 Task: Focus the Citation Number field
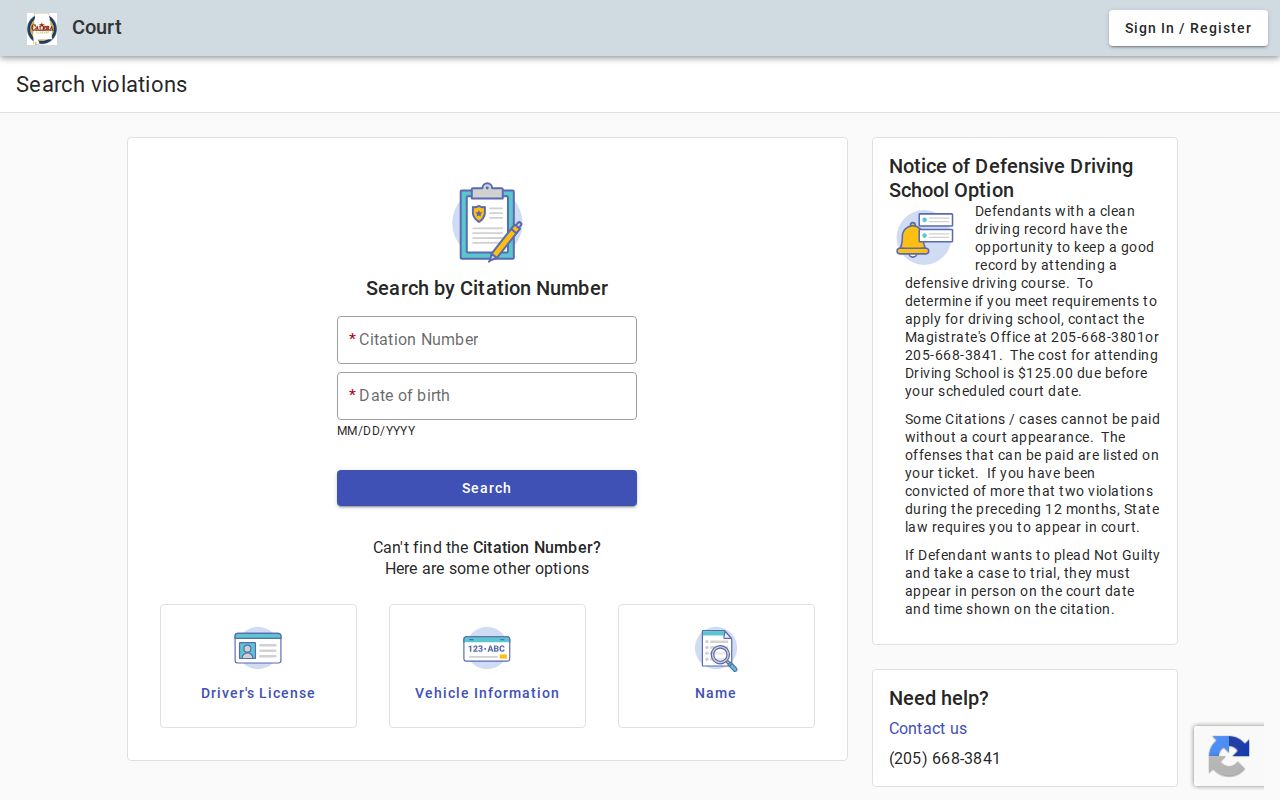click(487, 340)
